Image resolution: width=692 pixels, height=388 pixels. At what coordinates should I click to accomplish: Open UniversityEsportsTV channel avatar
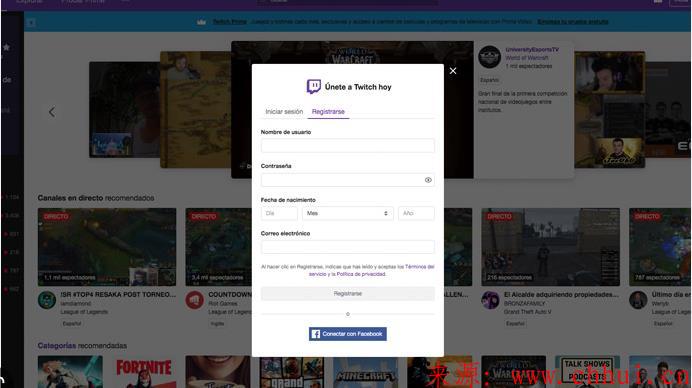coord(489,57)
